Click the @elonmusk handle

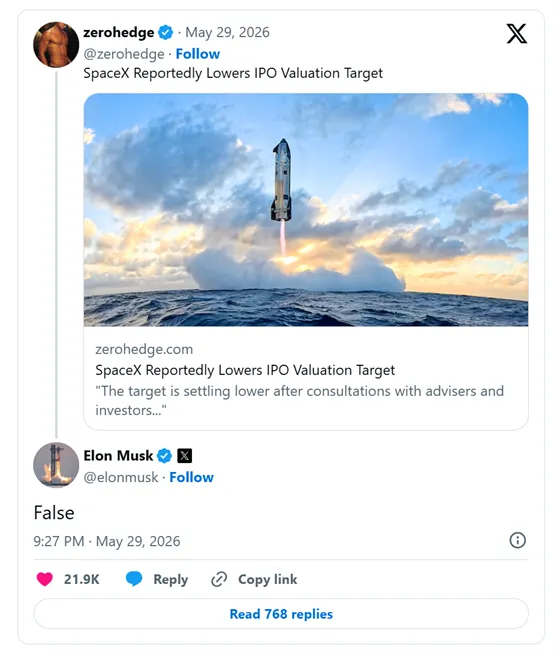point(121,477)
